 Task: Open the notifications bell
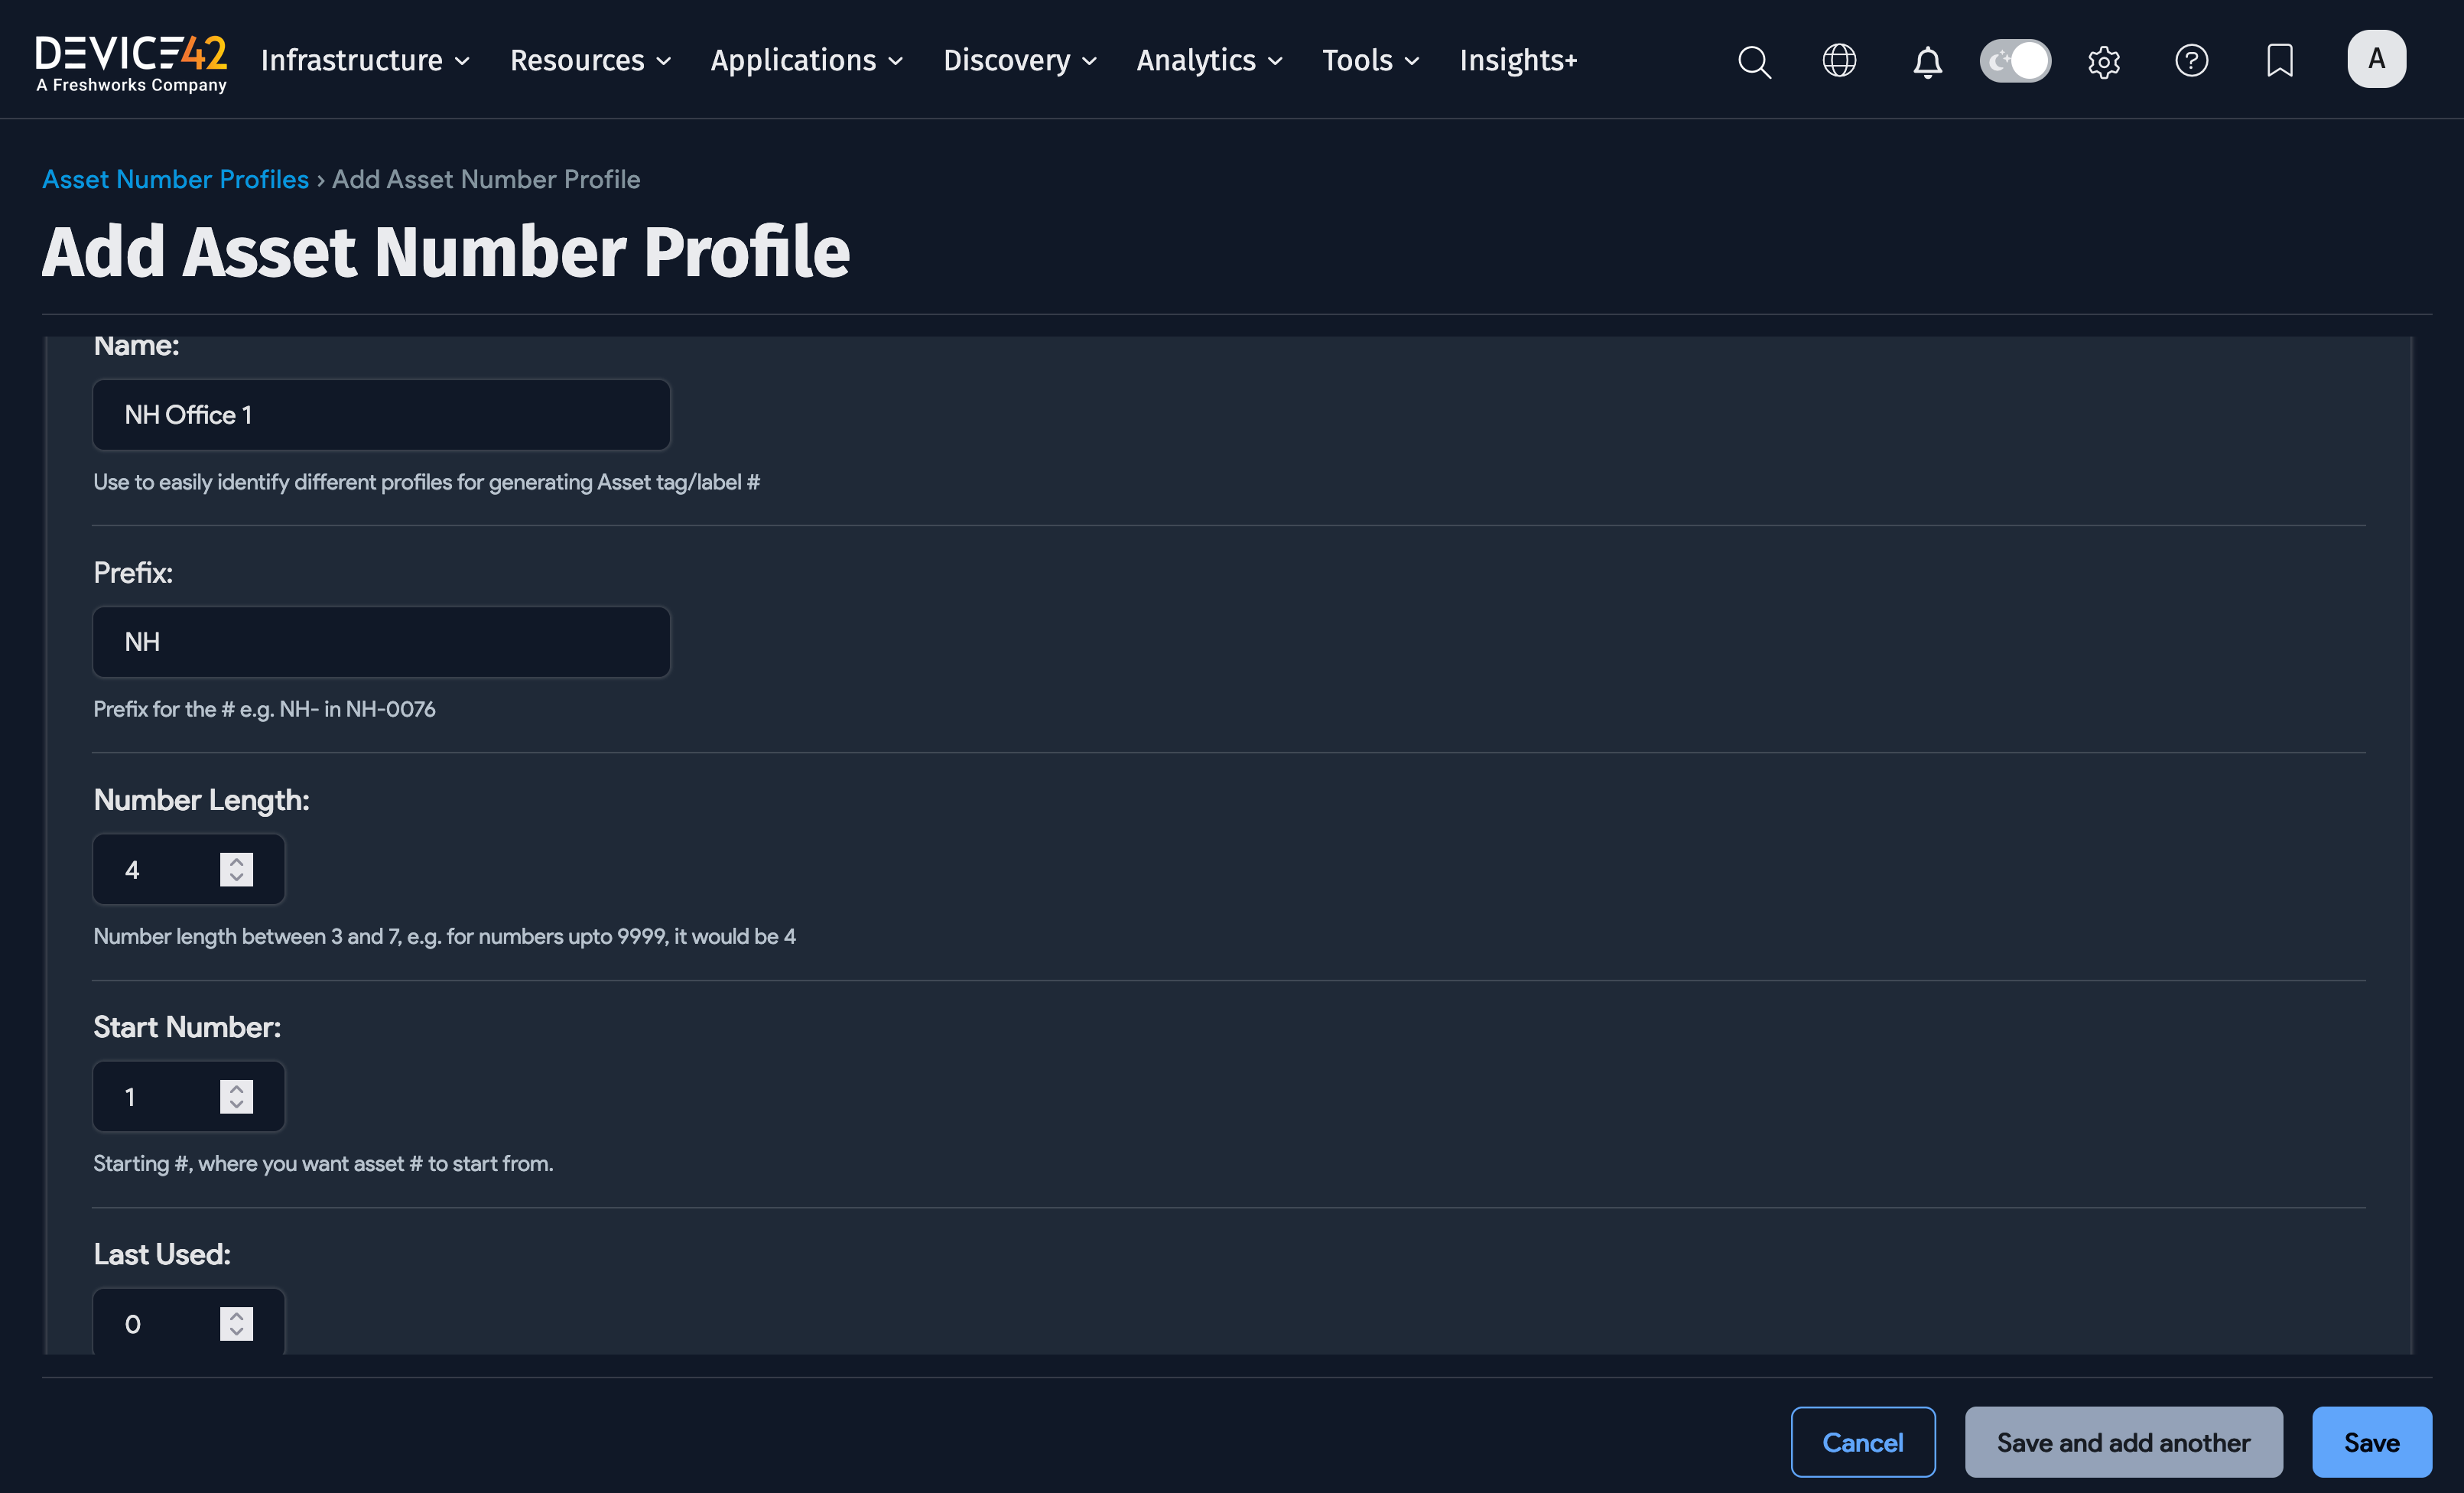(1927, 61)
